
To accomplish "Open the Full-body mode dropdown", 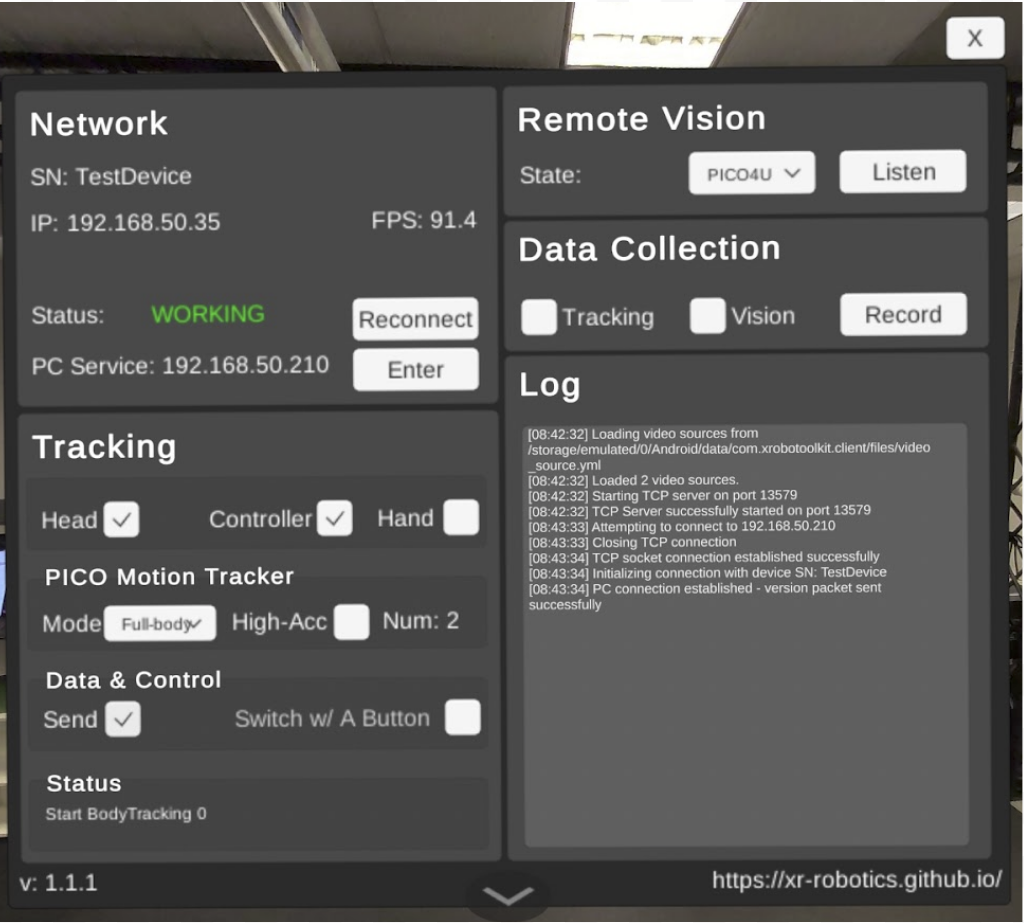I will click(x=160, y=624).
